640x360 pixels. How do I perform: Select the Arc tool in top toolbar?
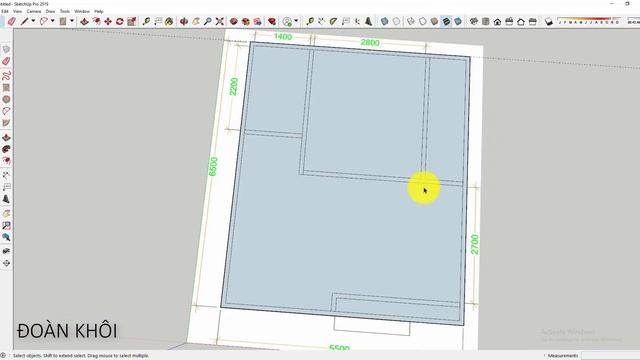(x=43, y=21)
